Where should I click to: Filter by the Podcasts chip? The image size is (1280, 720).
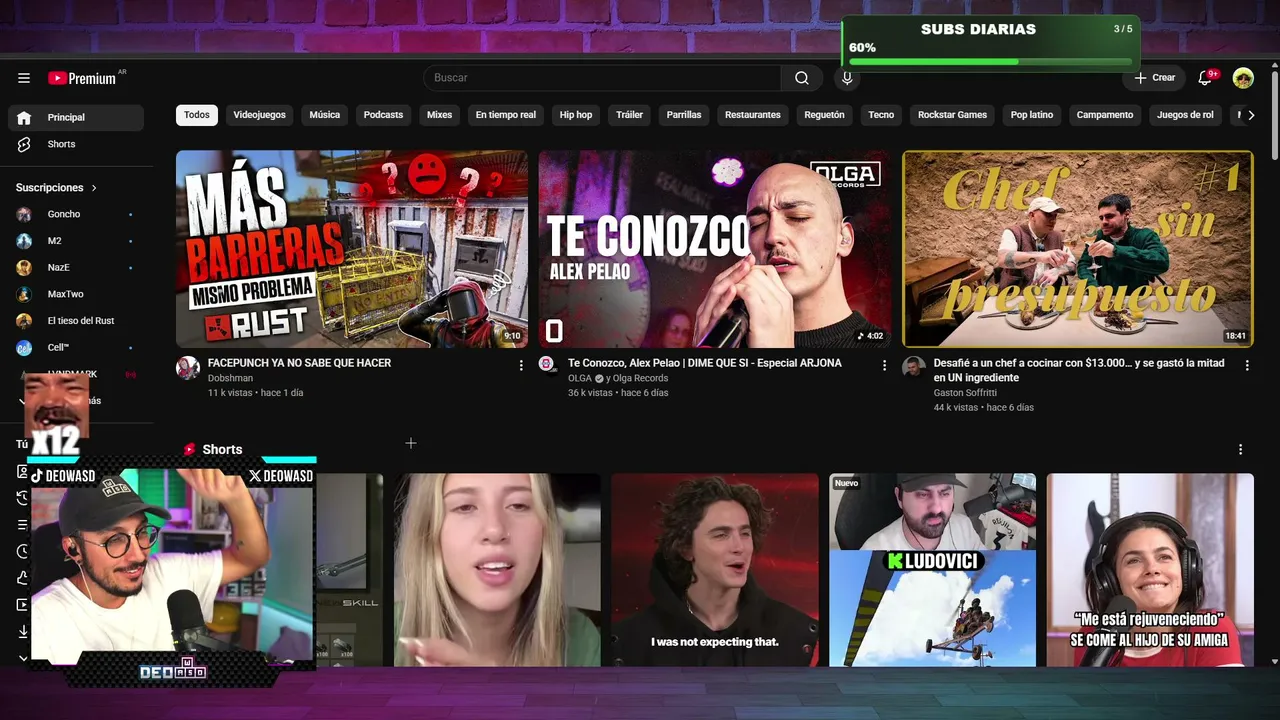click(x=383, y=115)
